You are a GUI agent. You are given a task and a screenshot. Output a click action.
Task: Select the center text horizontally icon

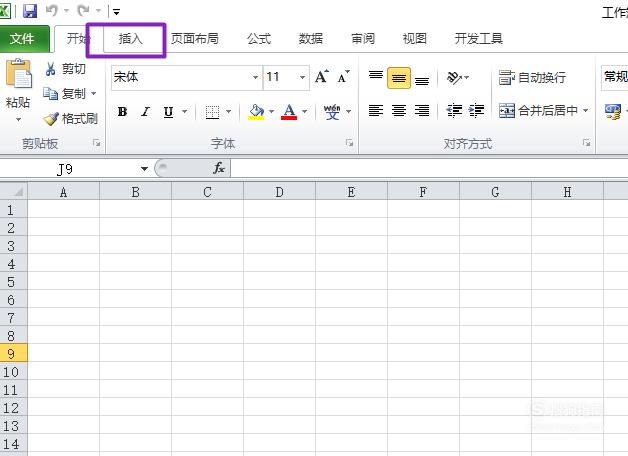[x=399, y=110]
